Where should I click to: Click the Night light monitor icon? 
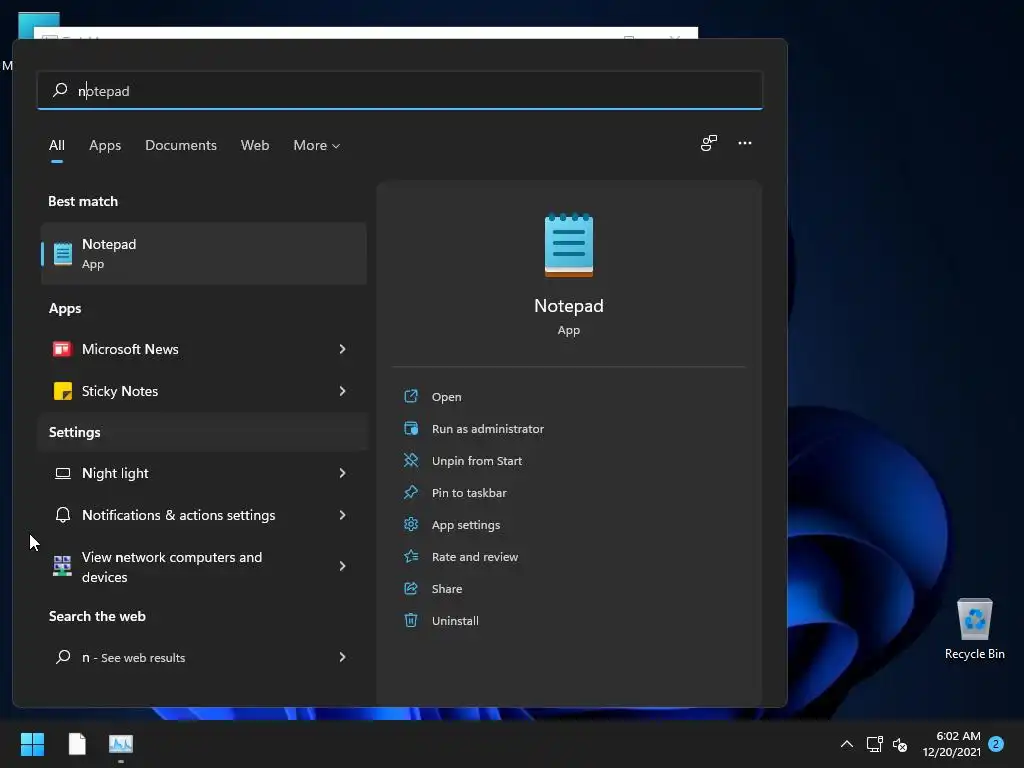click(63, 473)
